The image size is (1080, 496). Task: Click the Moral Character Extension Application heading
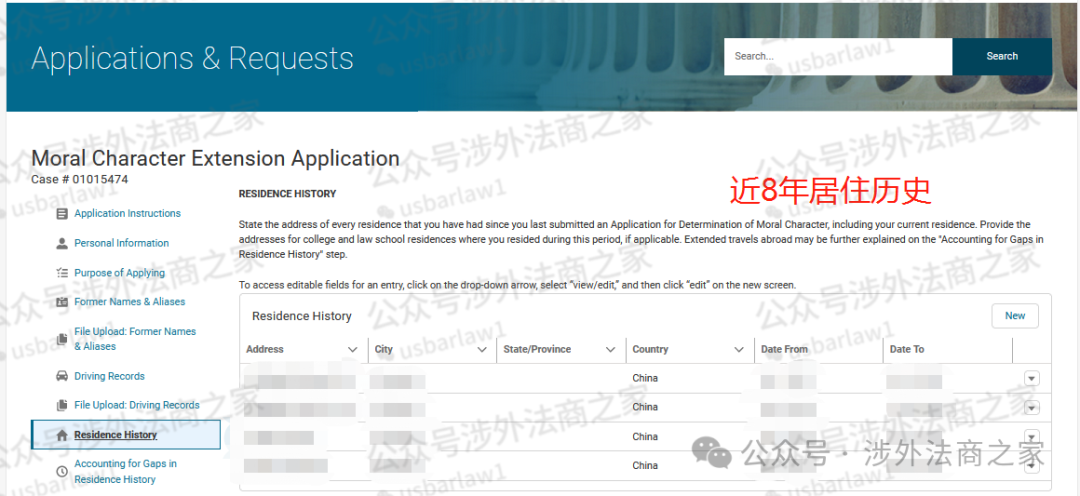216,158
